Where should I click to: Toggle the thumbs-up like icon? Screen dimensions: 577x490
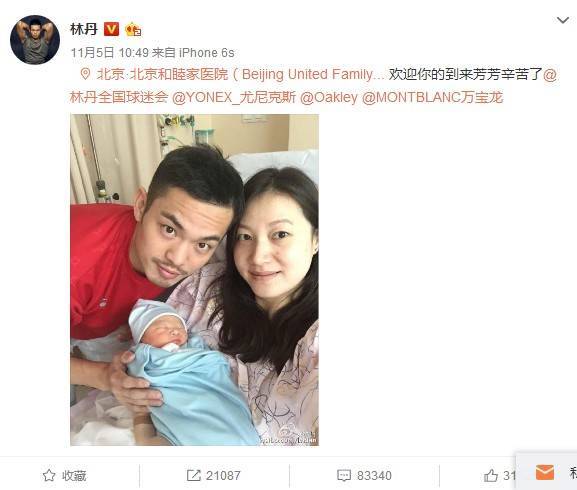(x=491, y=476)
